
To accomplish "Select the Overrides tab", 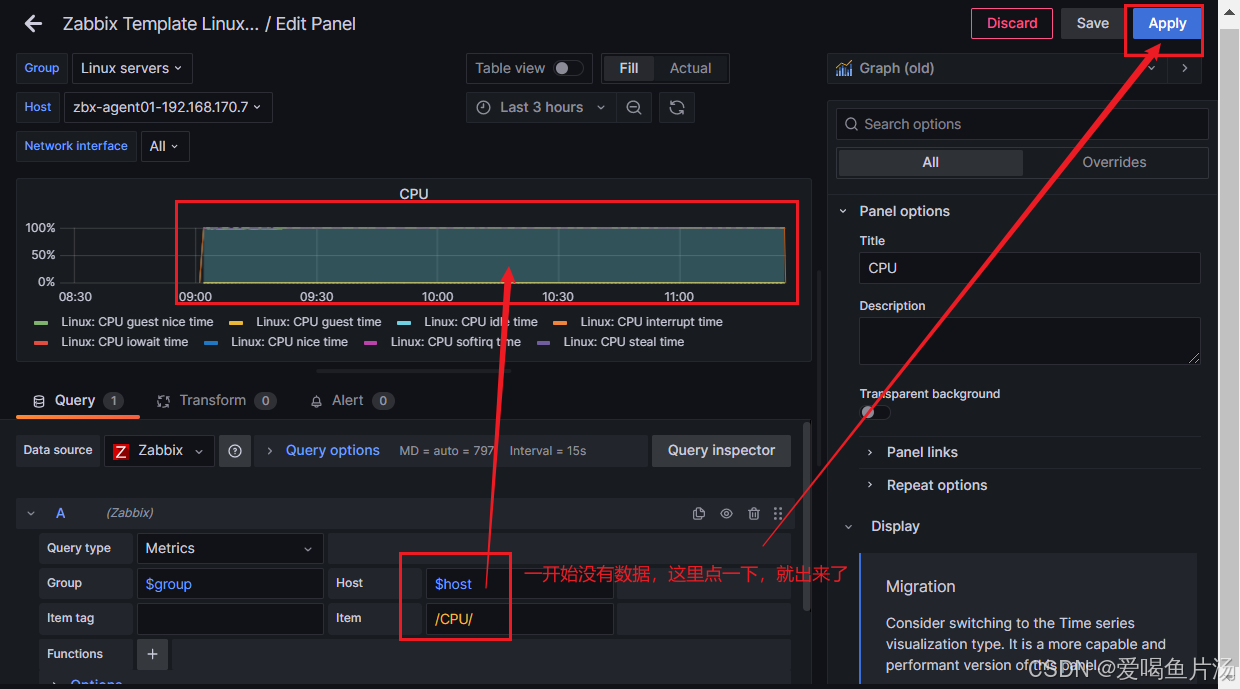I will pos(1114,162).
